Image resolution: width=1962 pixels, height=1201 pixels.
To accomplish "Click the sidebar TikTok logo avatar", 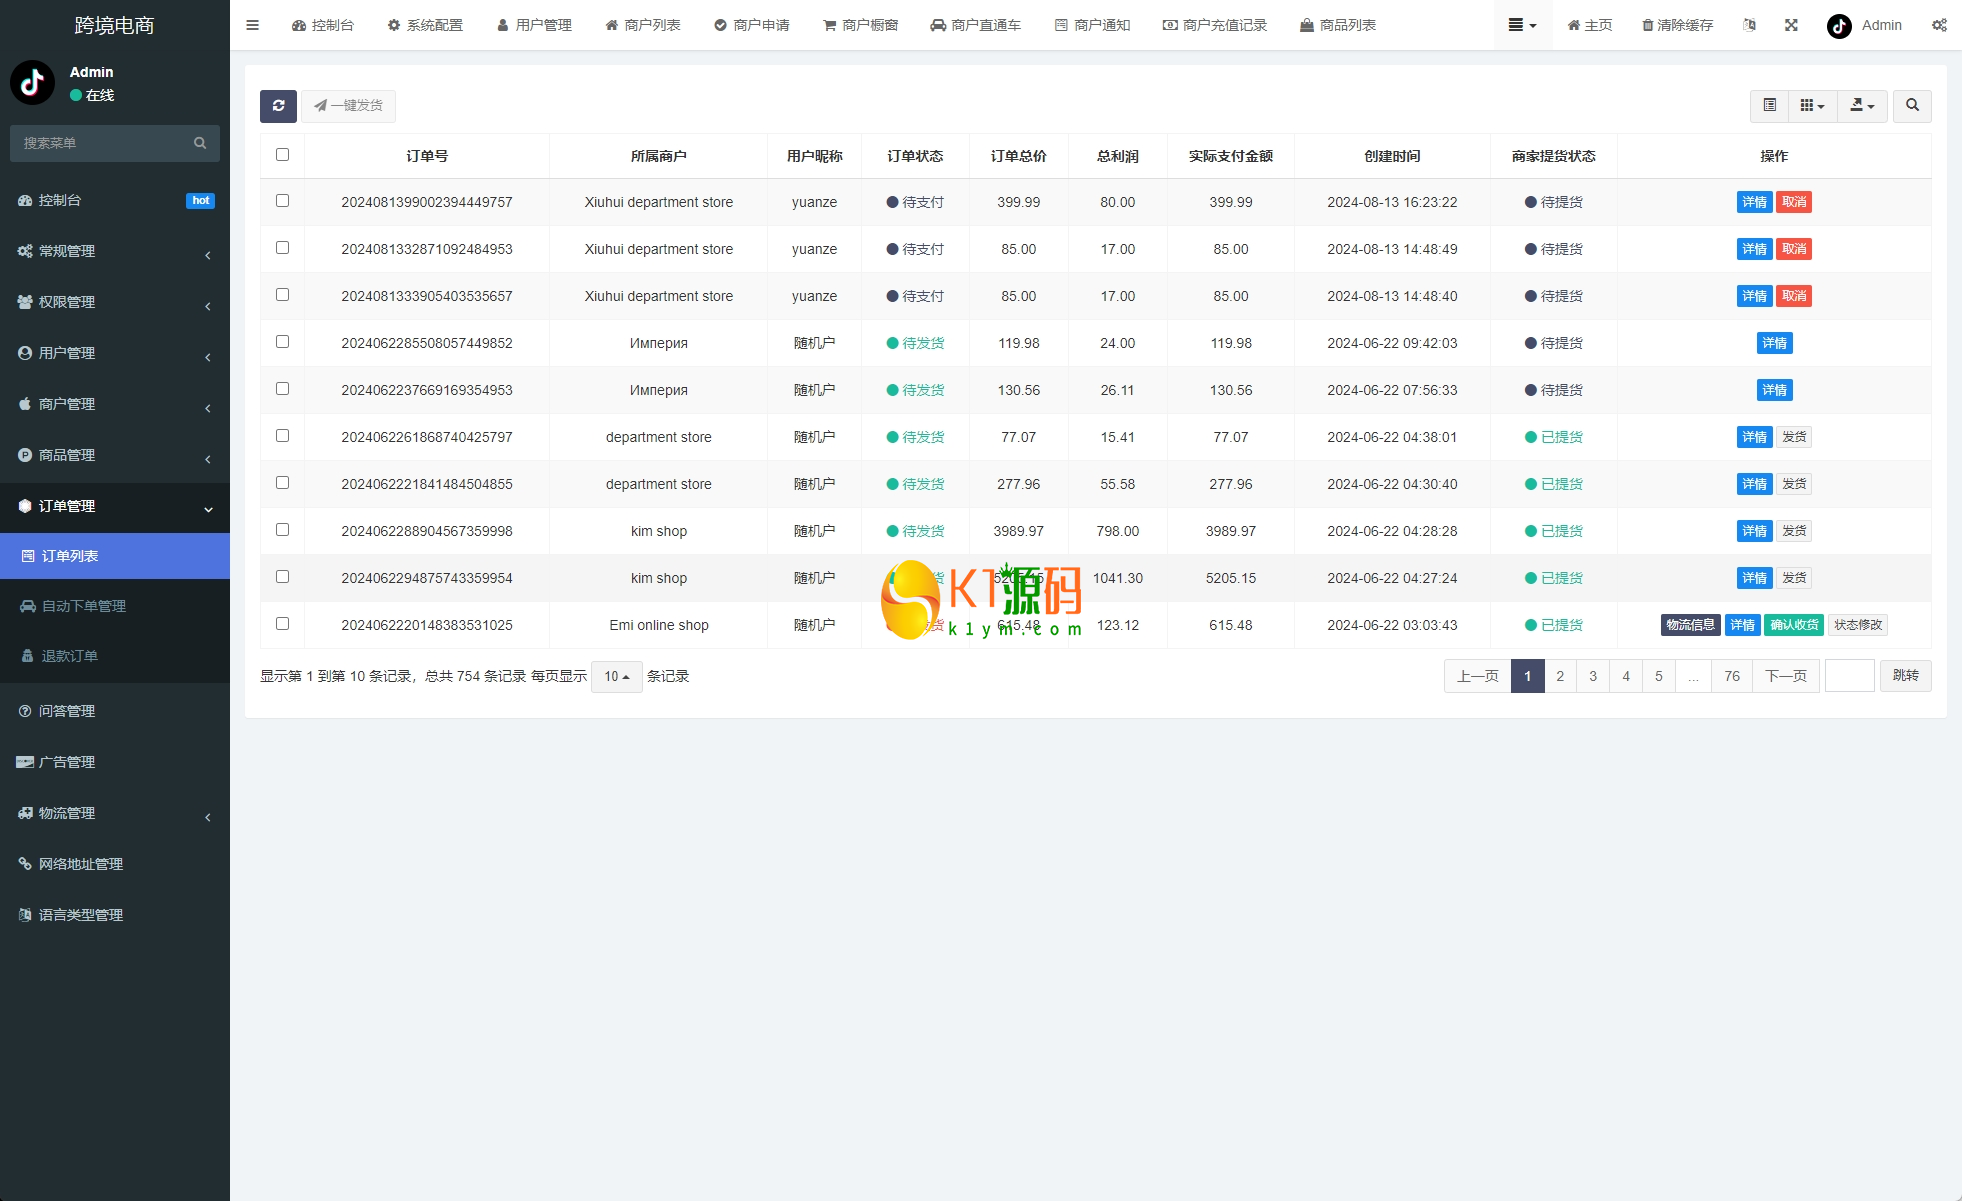I will (33, 82).
